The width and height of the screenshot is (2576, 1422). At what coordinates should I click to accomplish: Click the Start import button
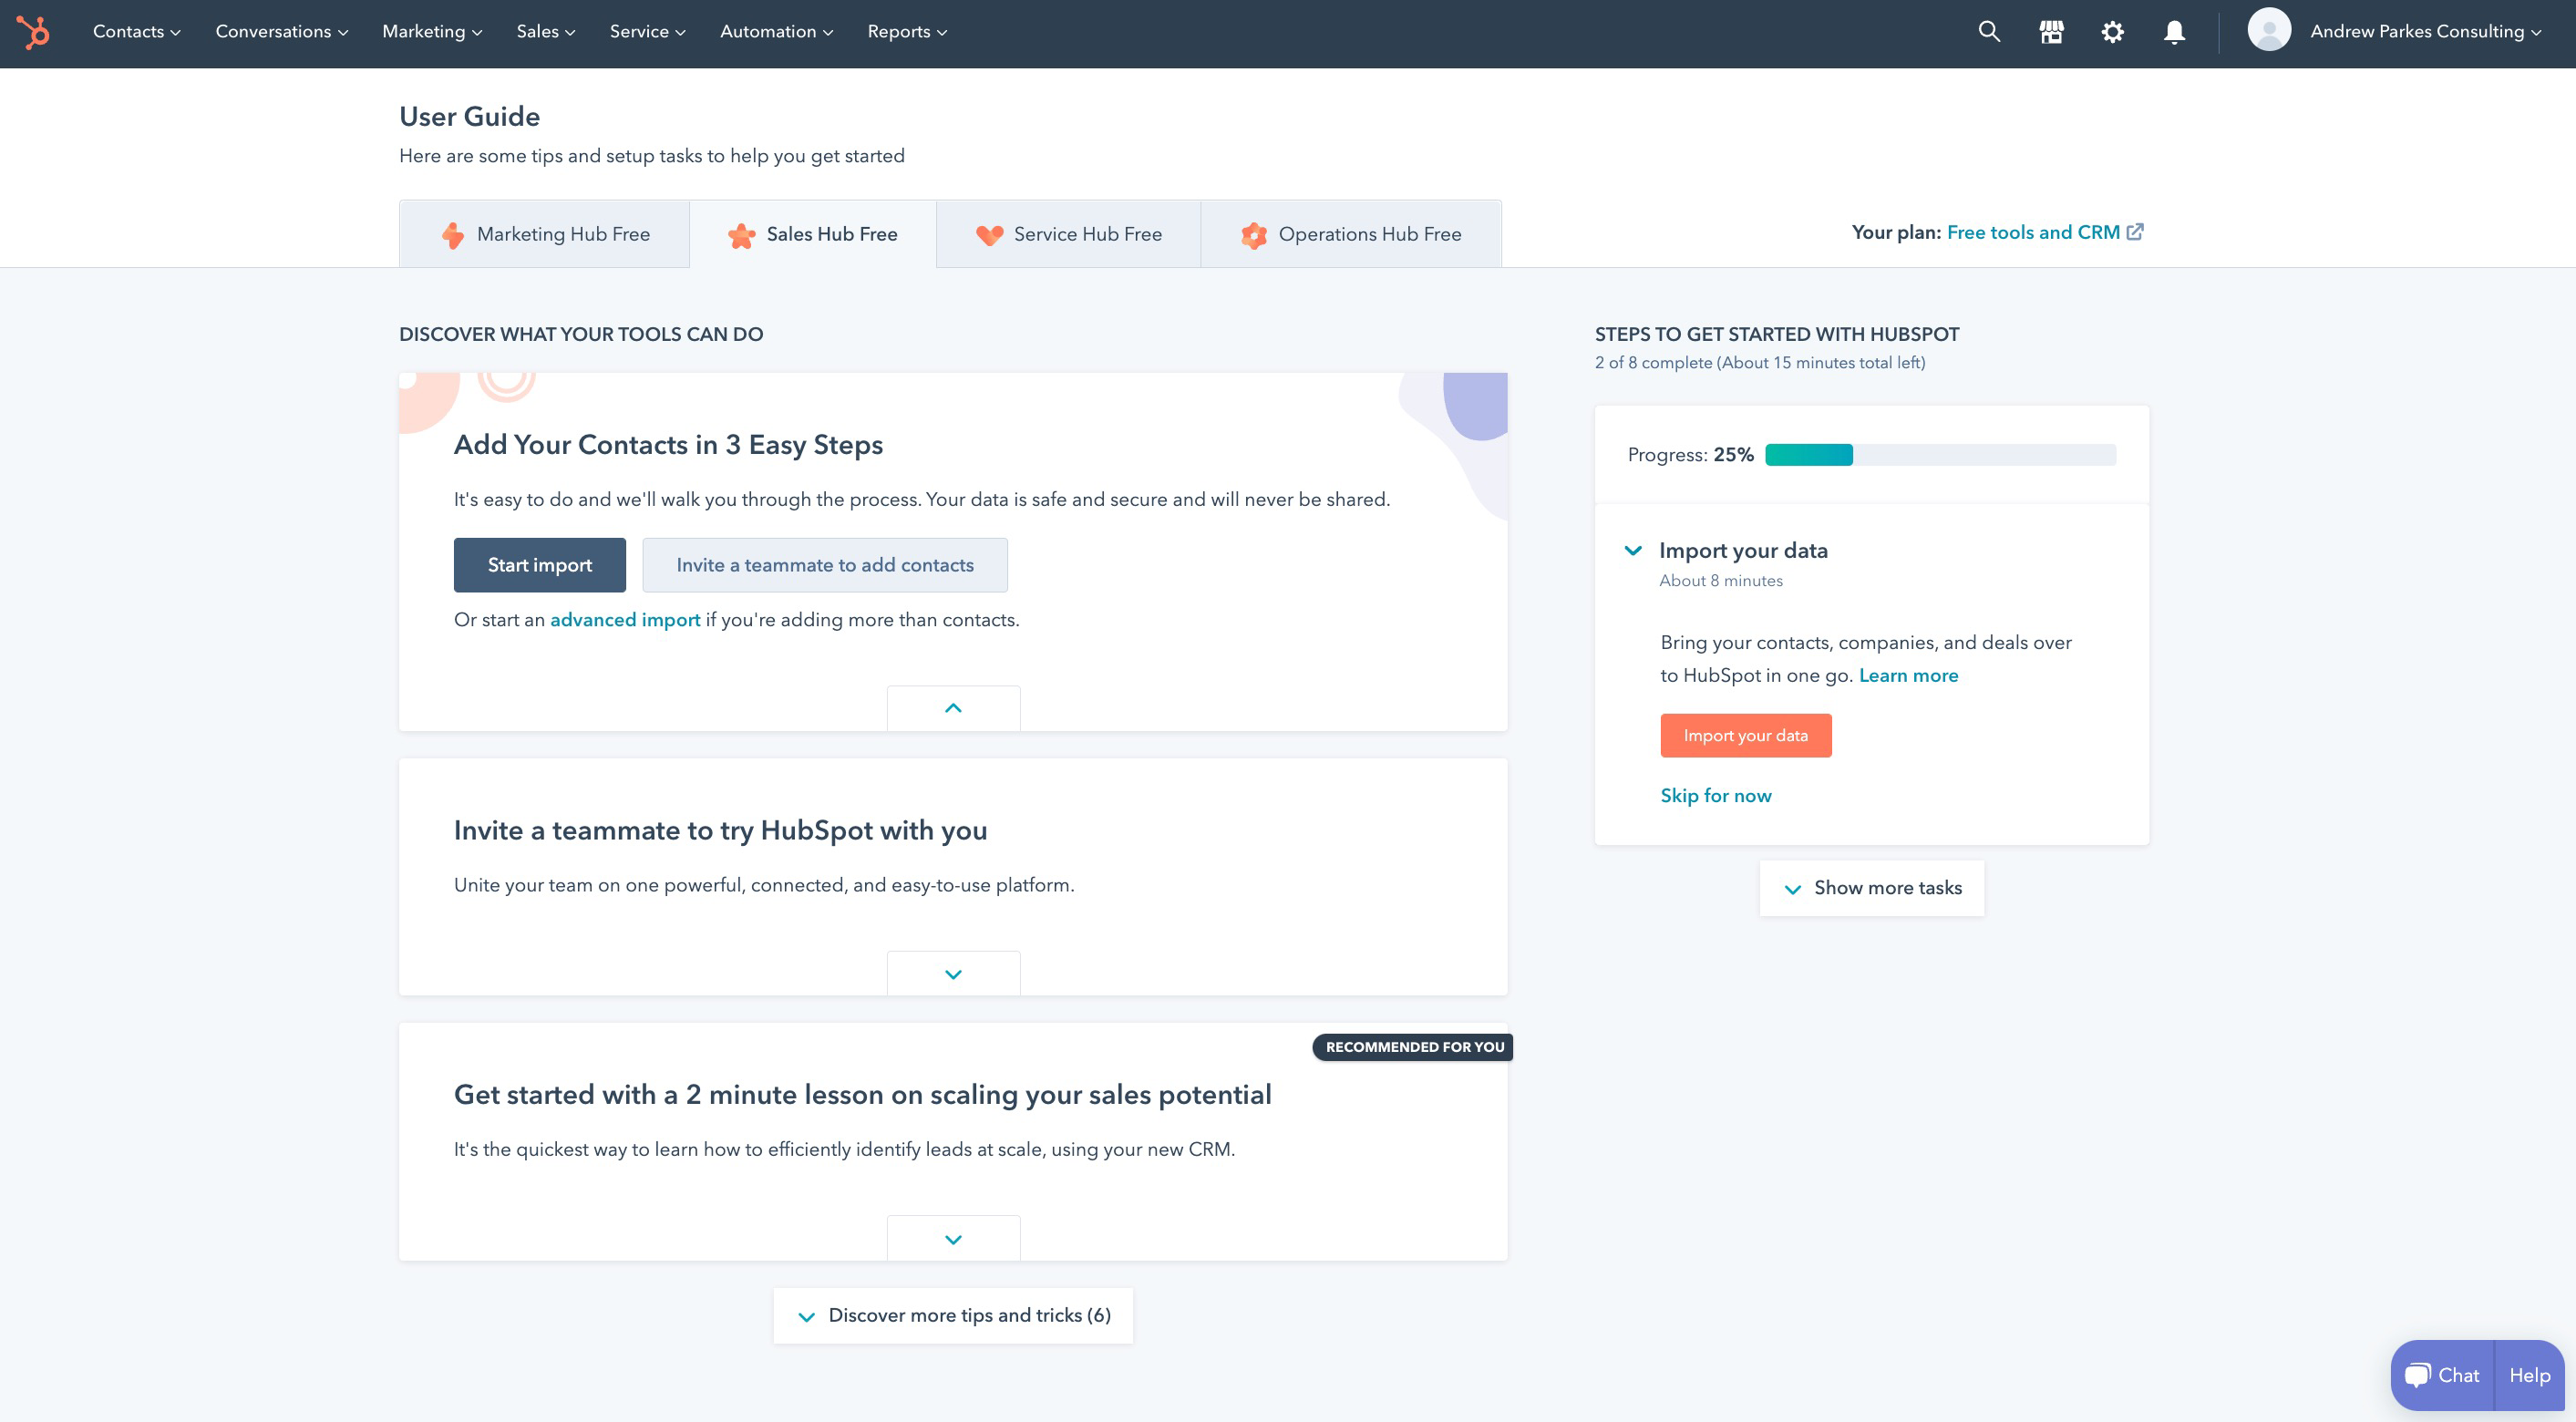pyautogui.click(x=540, y=565)
